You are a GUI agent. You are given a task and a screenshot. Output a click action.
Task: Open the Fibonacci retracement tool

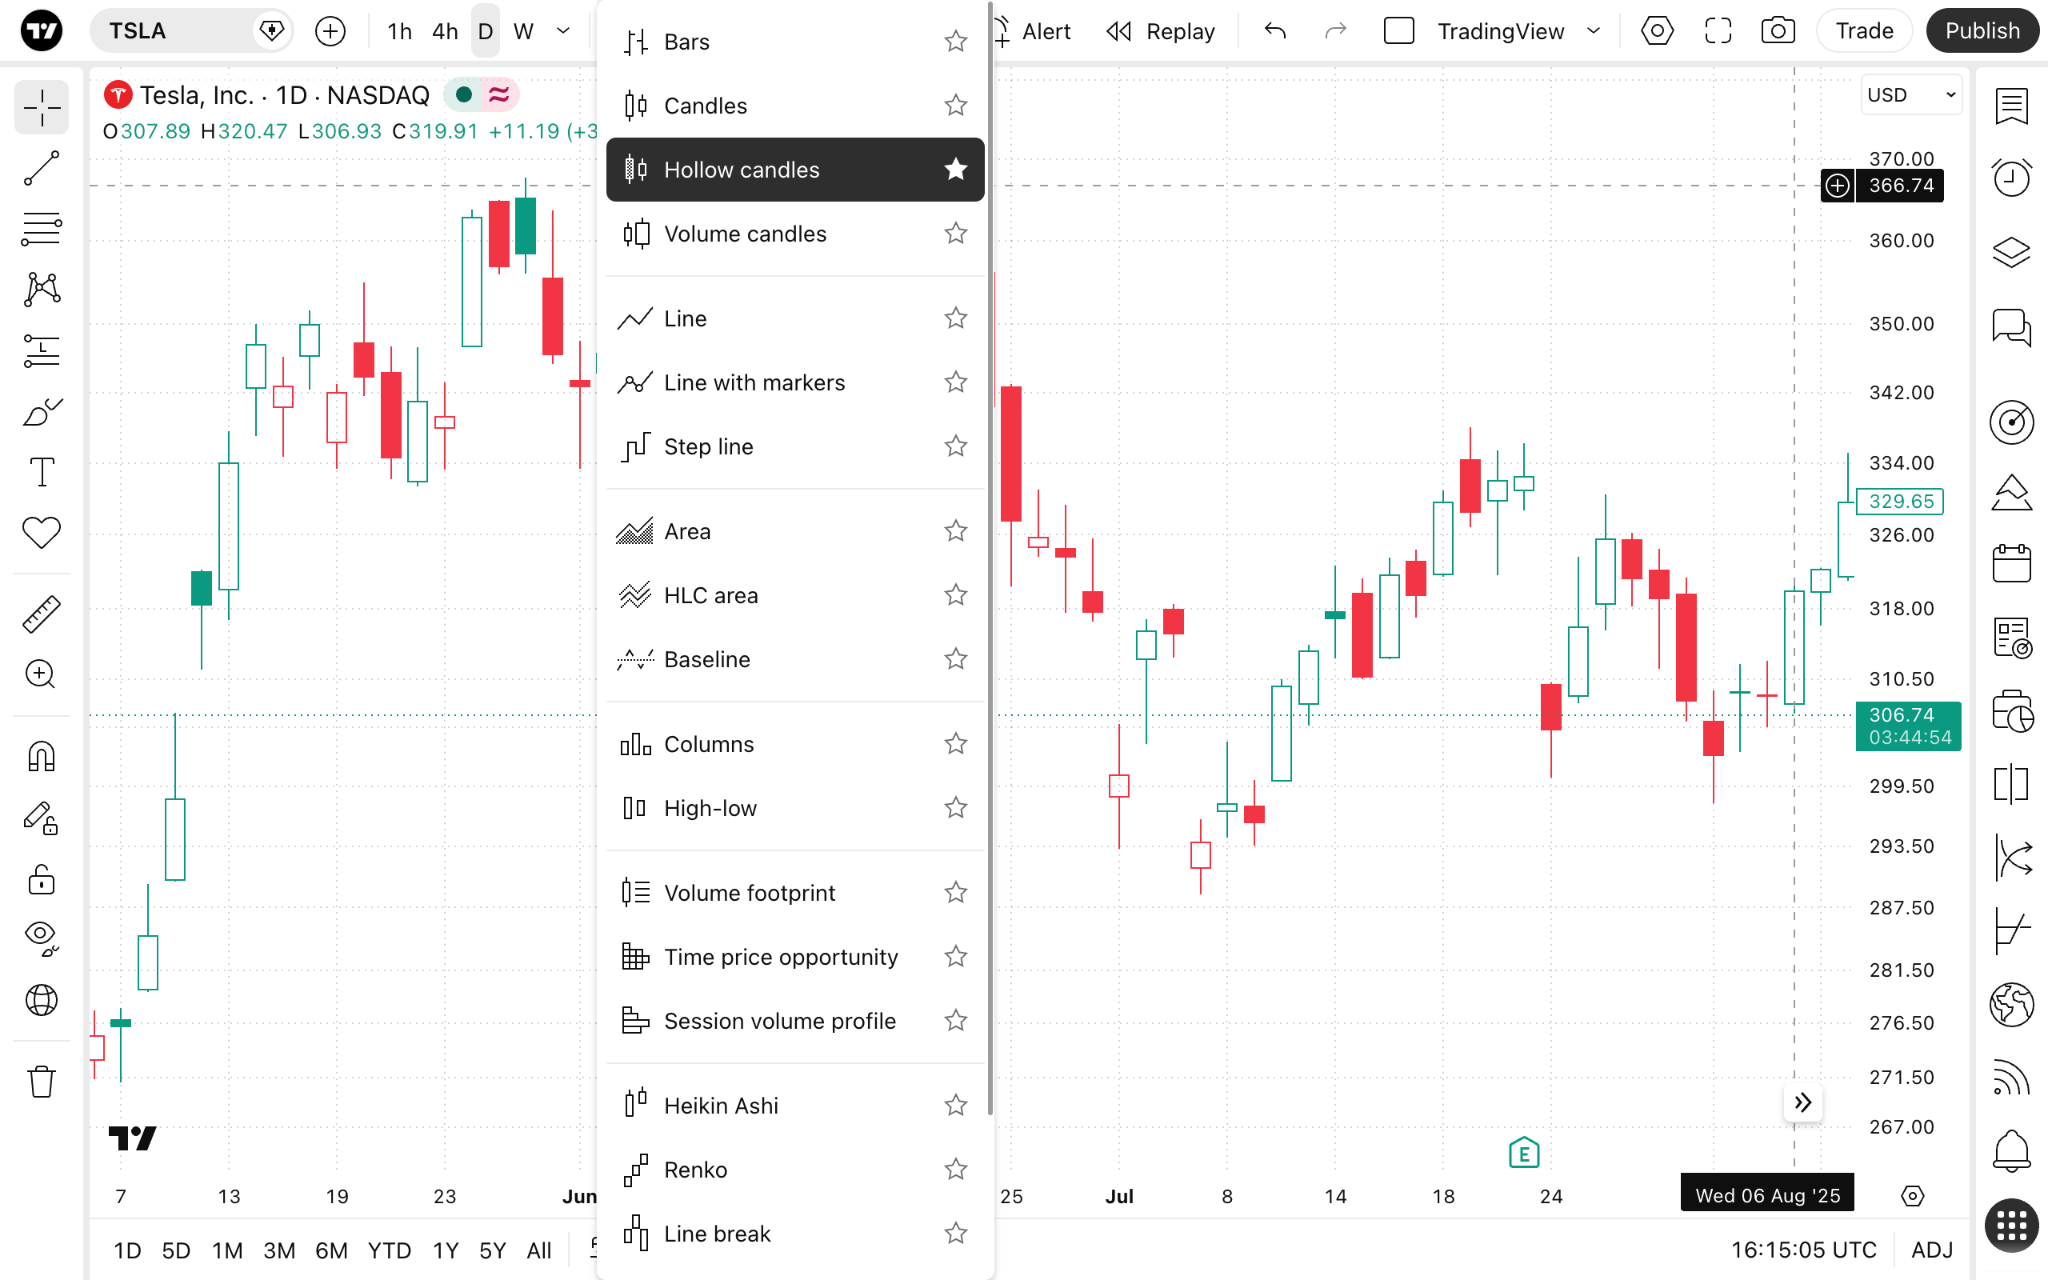41,229
